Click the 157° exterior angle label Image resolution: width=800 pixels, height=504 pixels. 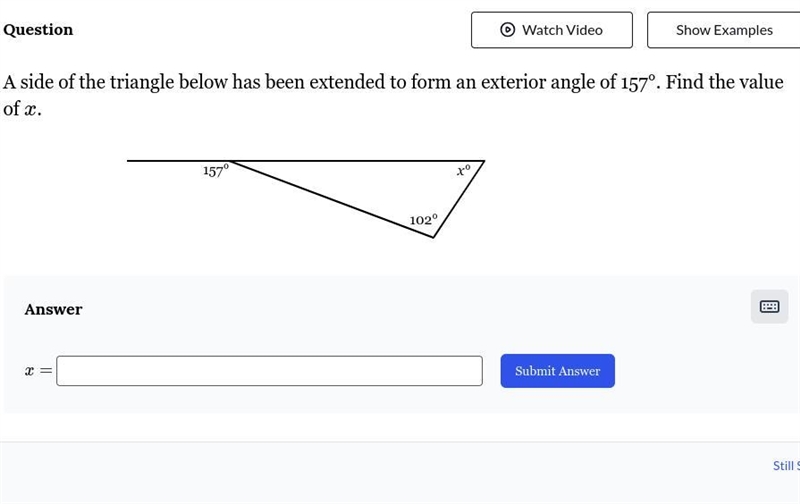pyautogui.click(x=216, y=170)
